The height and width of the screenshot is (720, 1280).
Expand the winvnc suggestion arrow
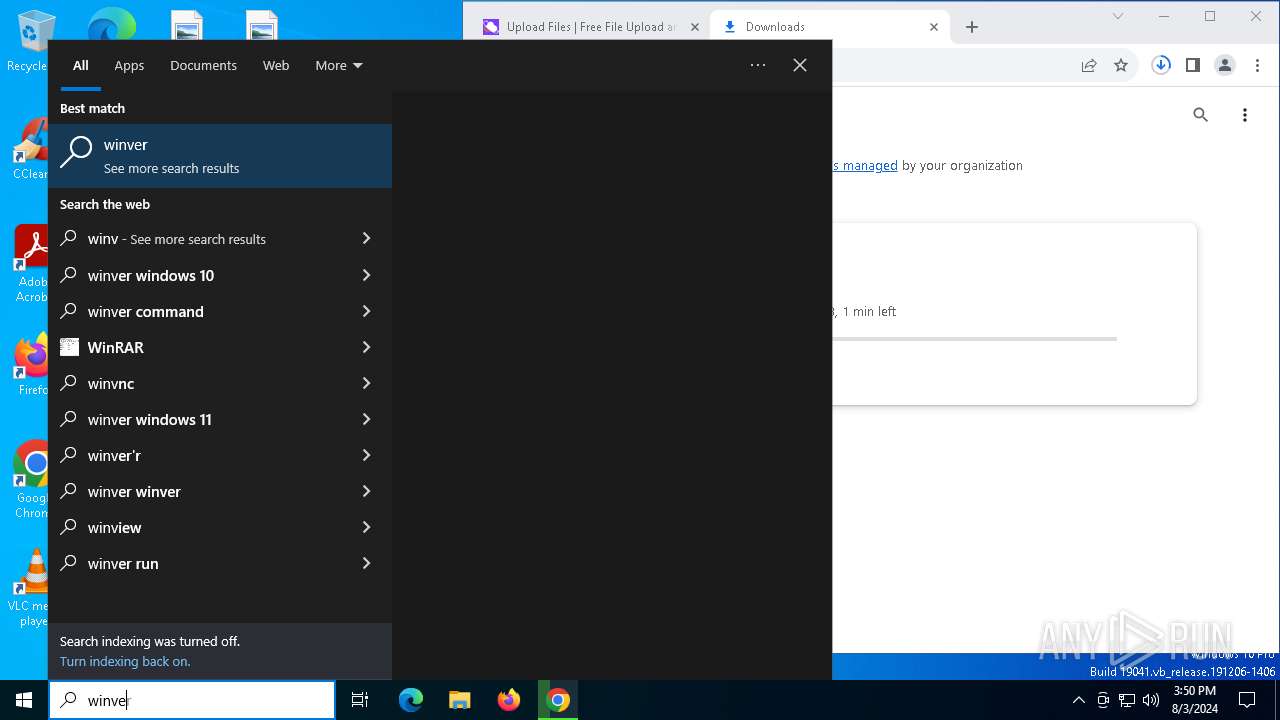366,383
